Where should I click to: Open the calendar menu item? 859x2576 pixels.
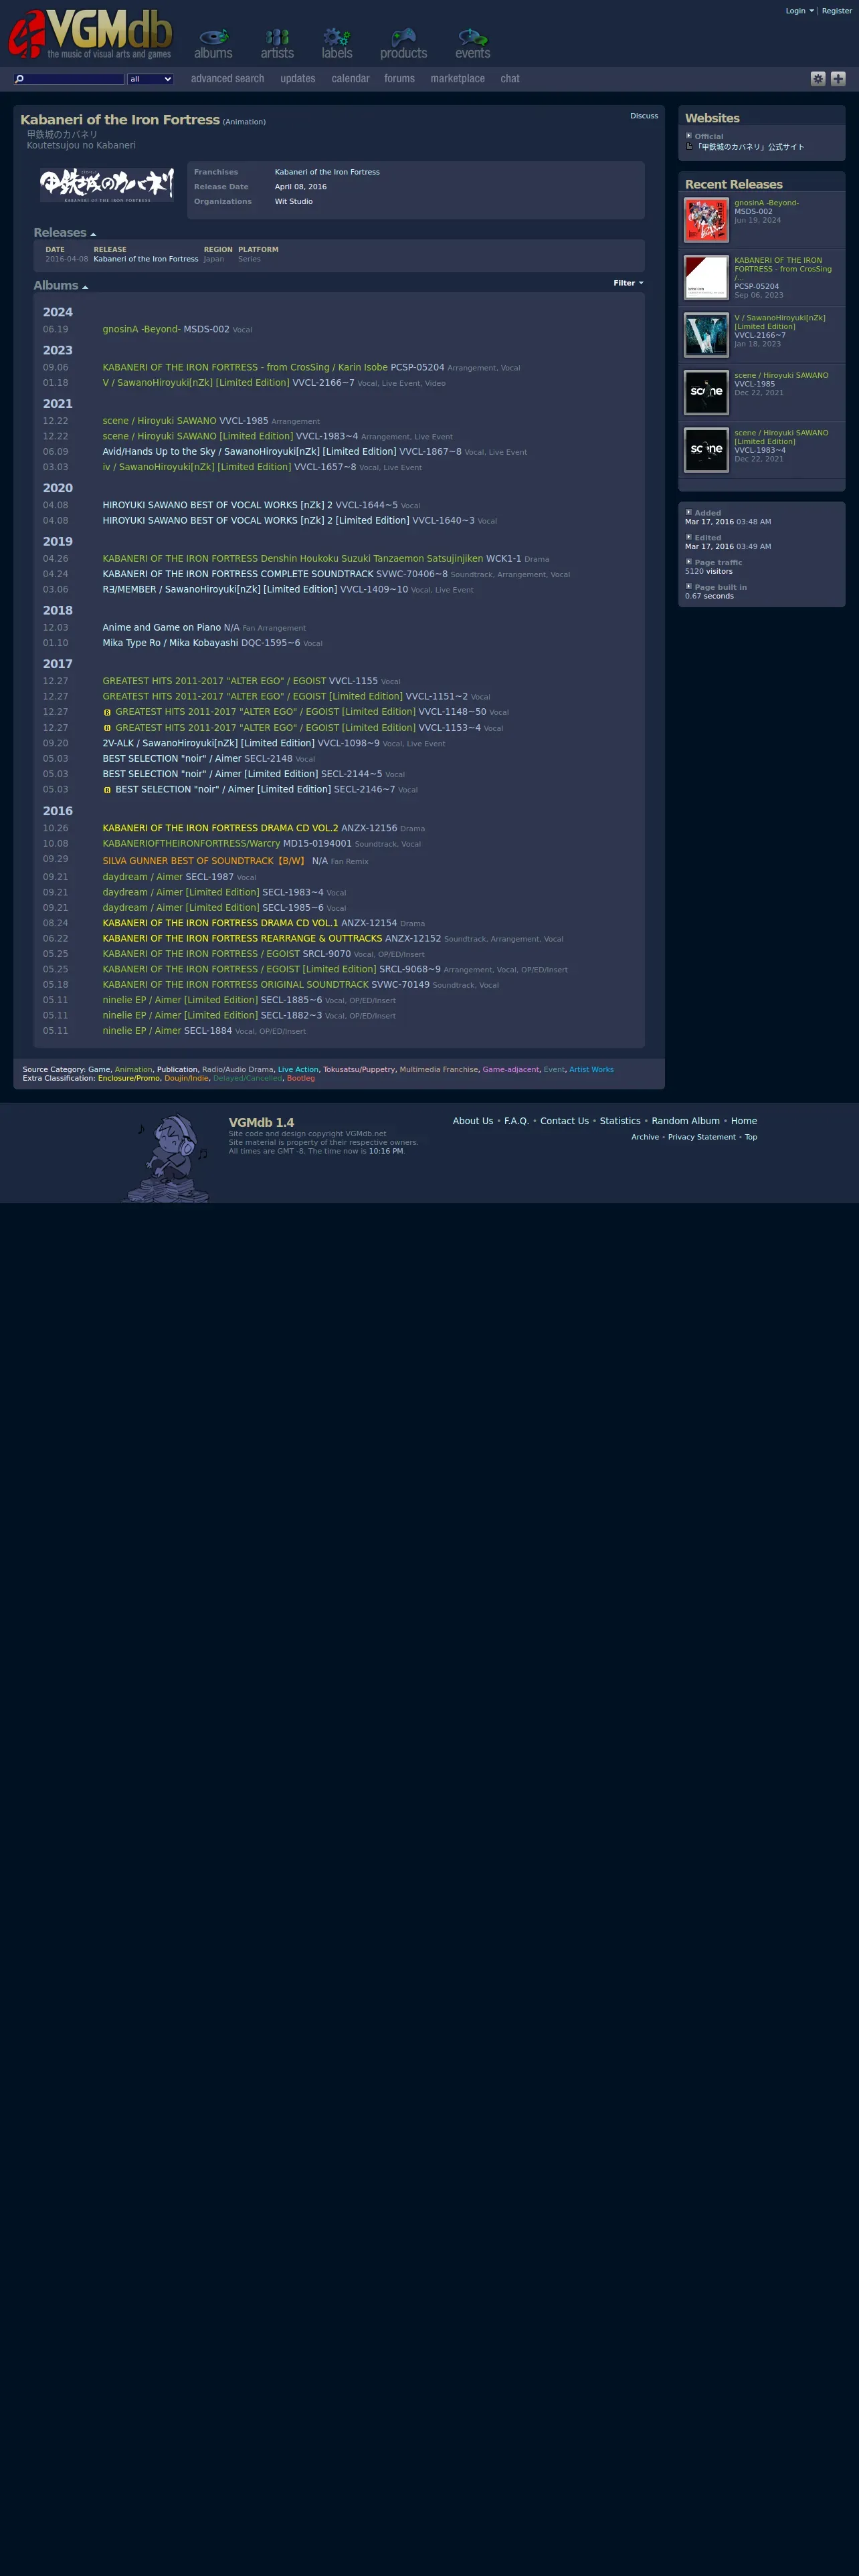coord(350,79)
